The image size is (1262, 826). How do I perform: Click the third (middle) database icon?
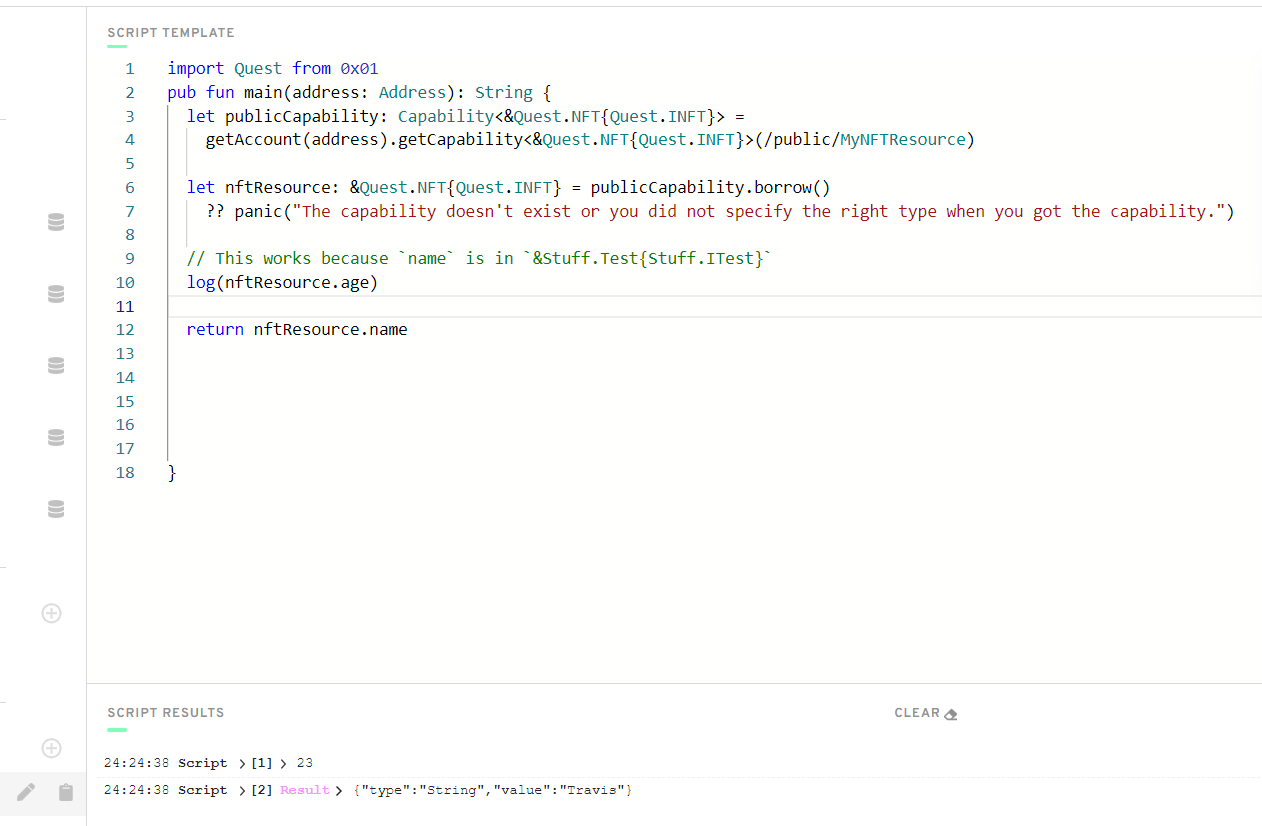click(56, 366)
